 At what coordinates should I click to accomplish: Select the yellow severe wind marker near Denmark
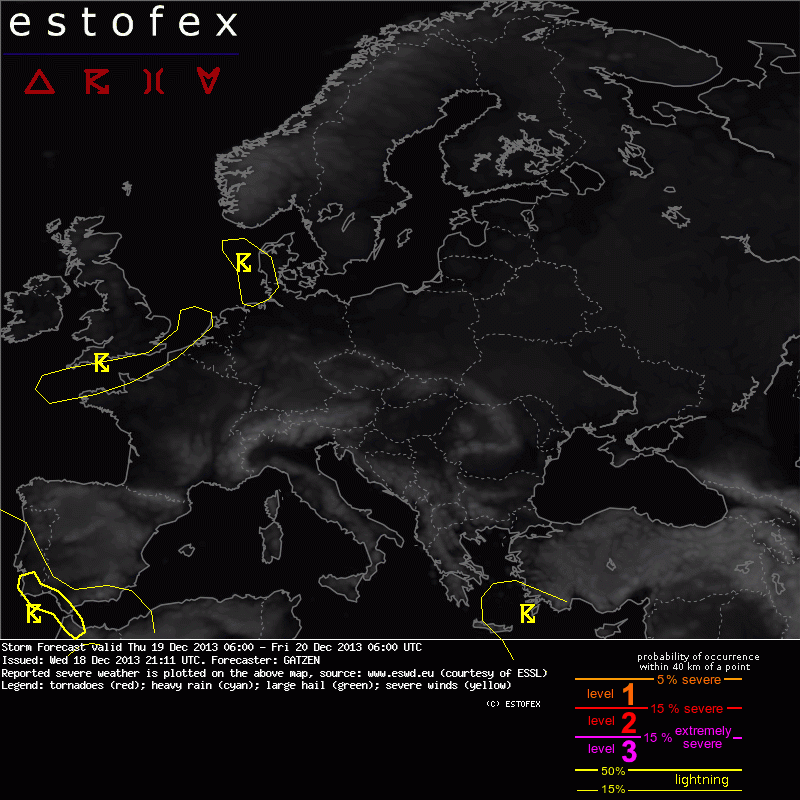coord(243,262)
